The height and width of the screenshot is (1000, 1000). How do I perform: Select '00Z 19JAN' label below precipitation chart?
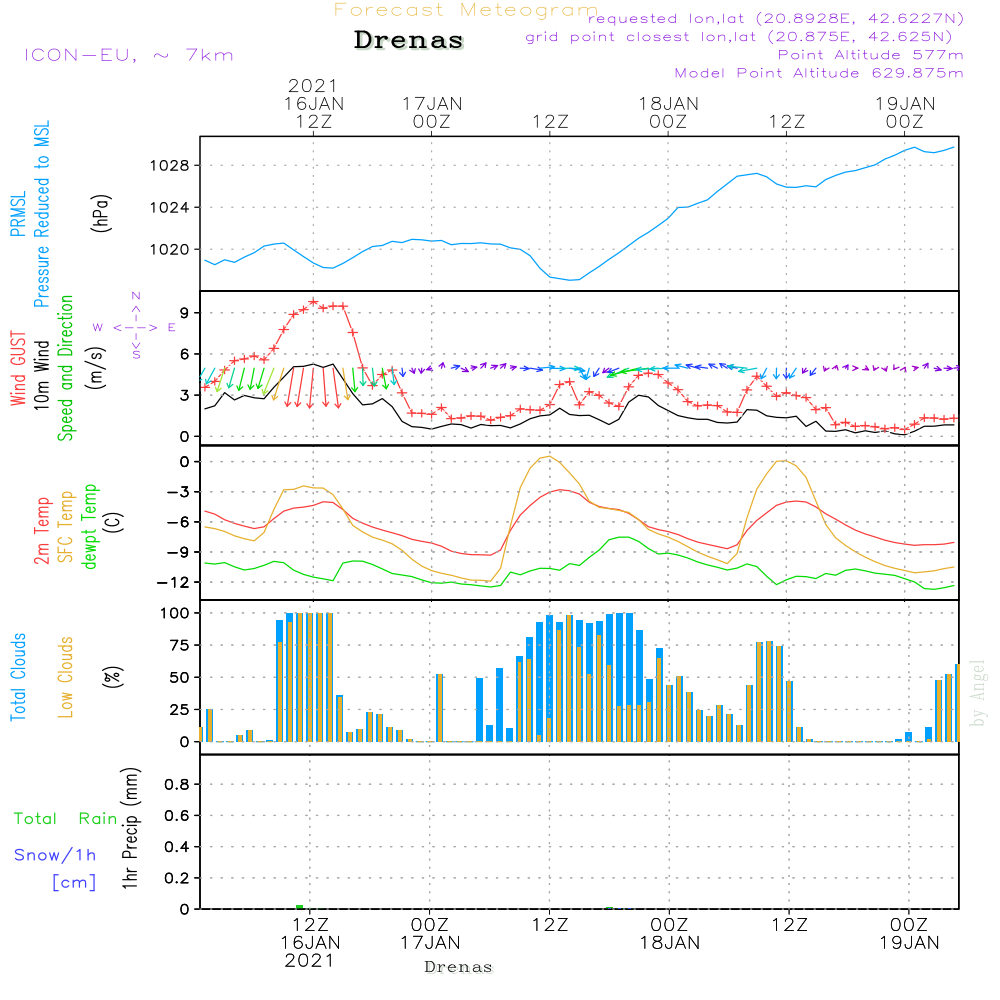click(x=909, y=934)
